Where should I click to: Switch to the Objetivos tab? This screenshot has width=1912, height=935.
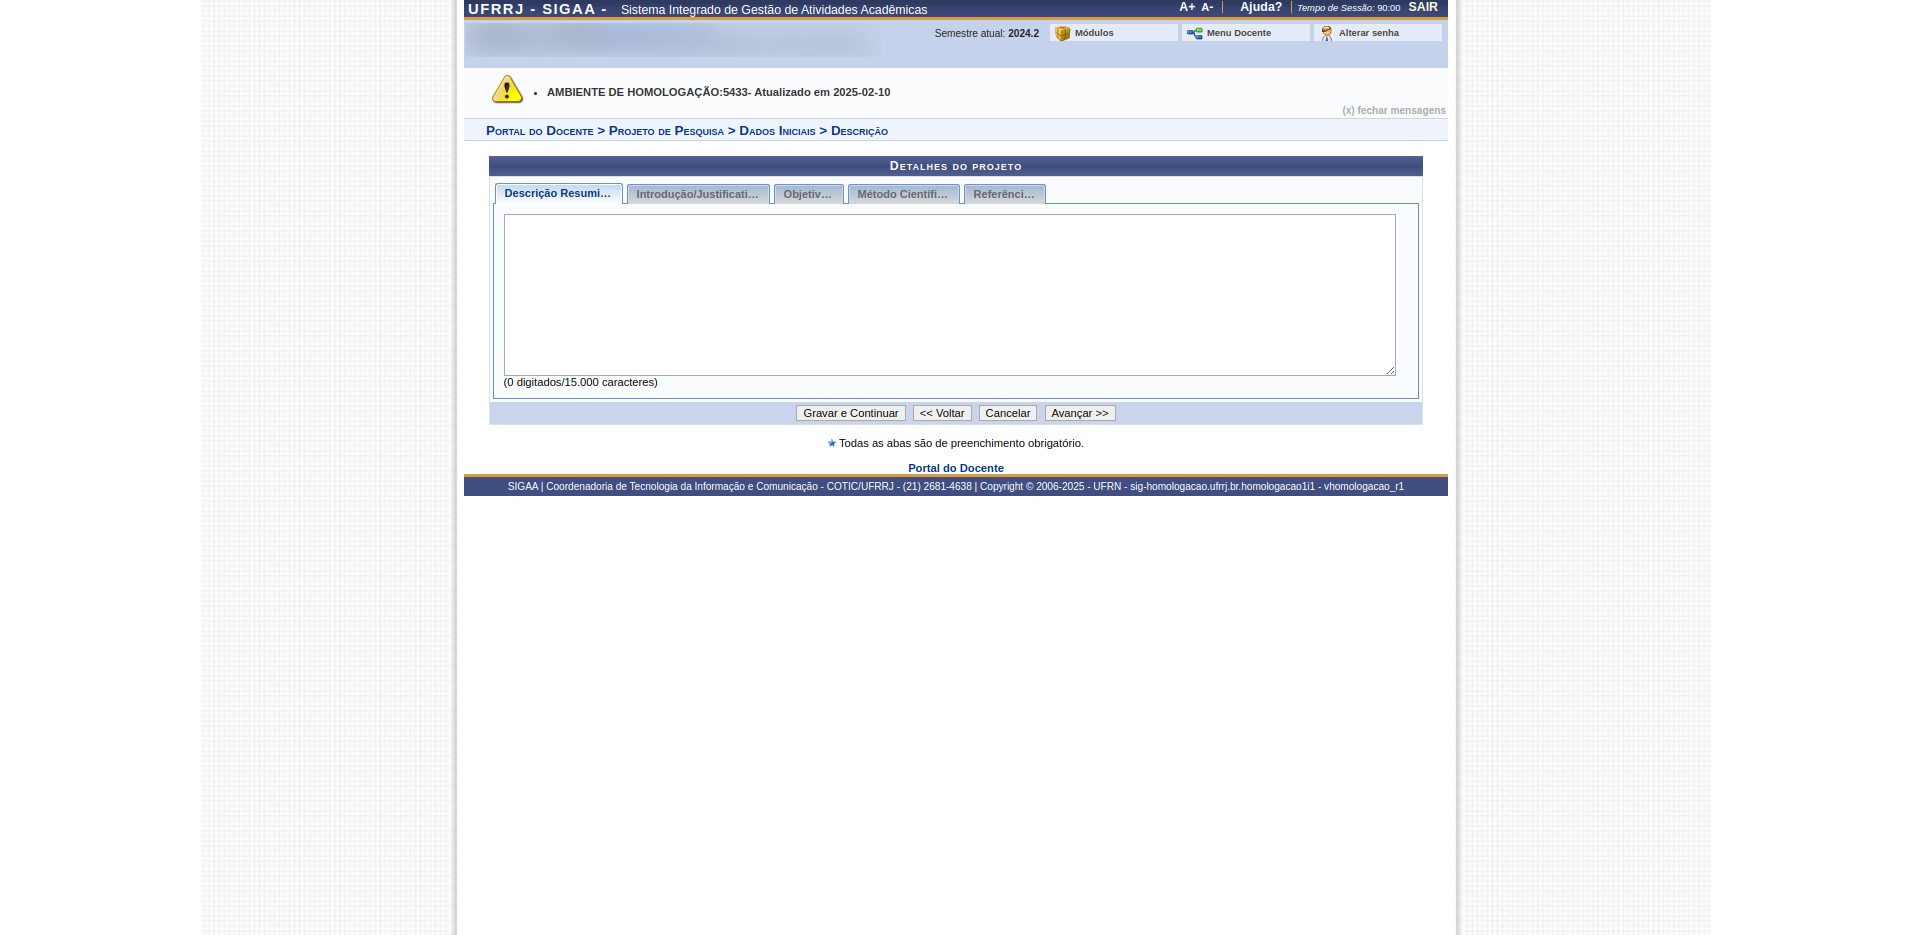click(x=807, y=194)
